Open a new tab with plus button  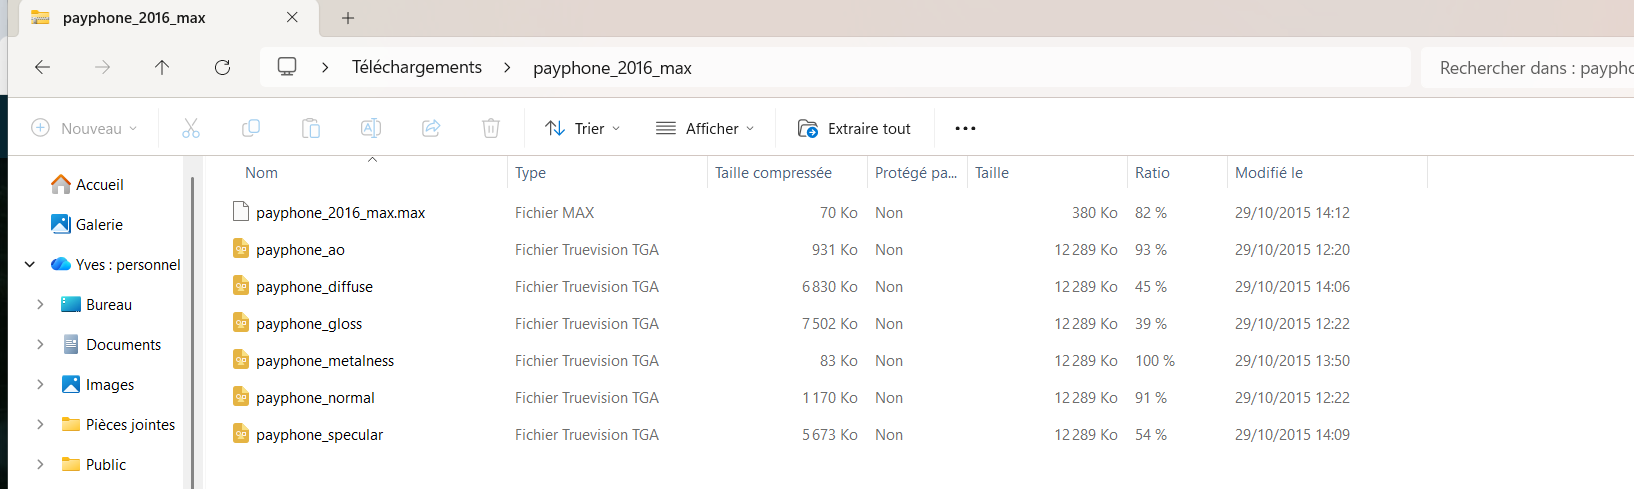(348, 18)
